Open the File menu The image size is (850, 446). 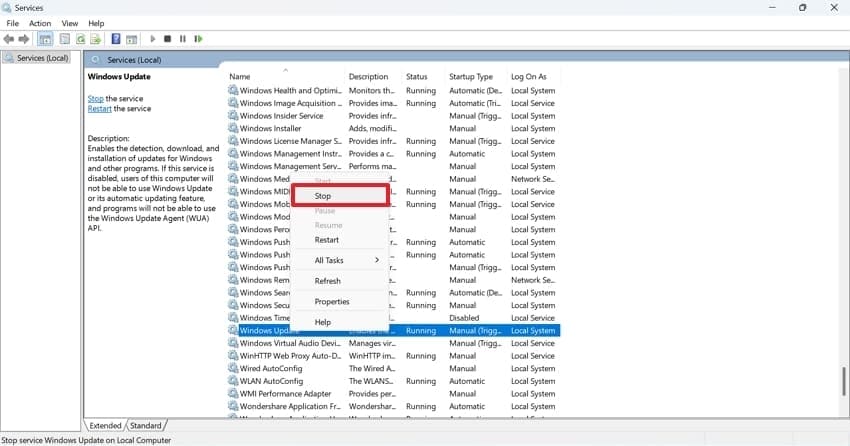(x=12, y=23)
